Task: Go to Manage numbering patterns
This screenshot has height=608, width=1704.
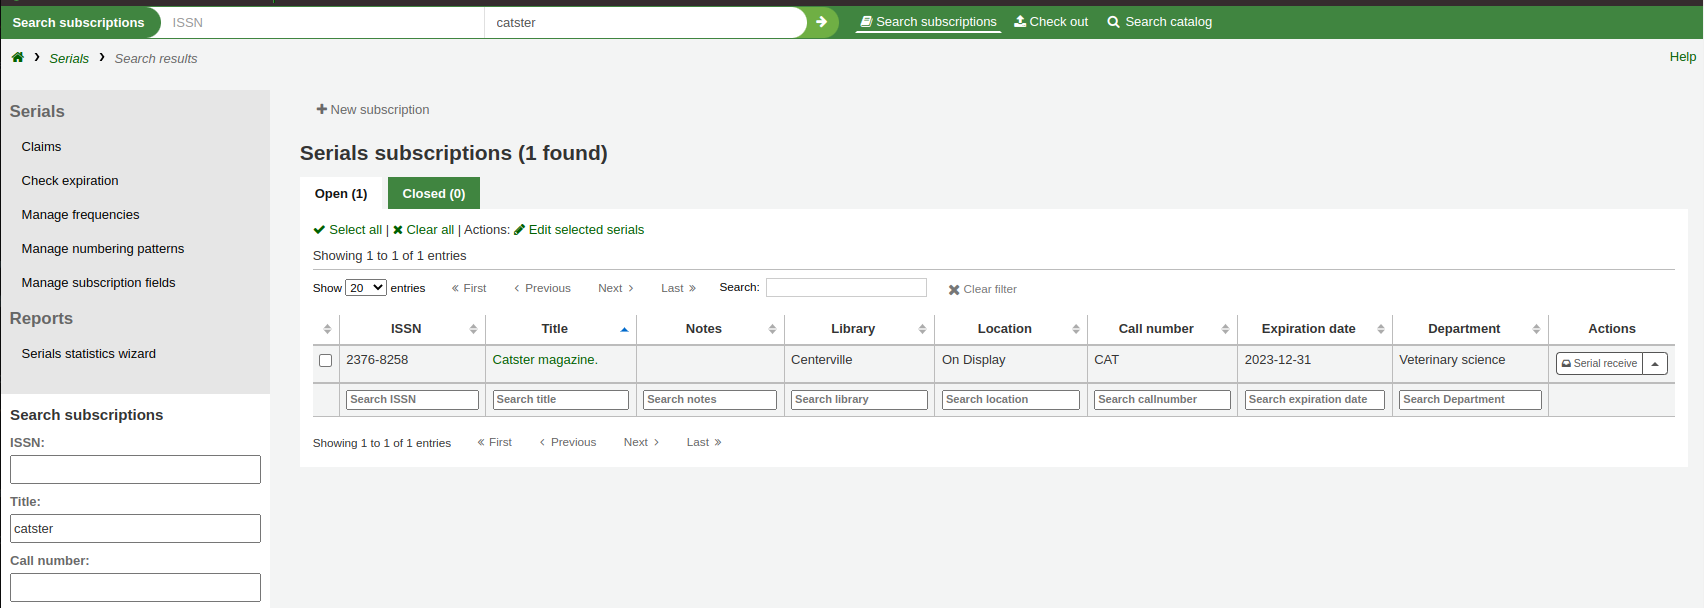Action: pyautogui.click(x=103, y=249)
